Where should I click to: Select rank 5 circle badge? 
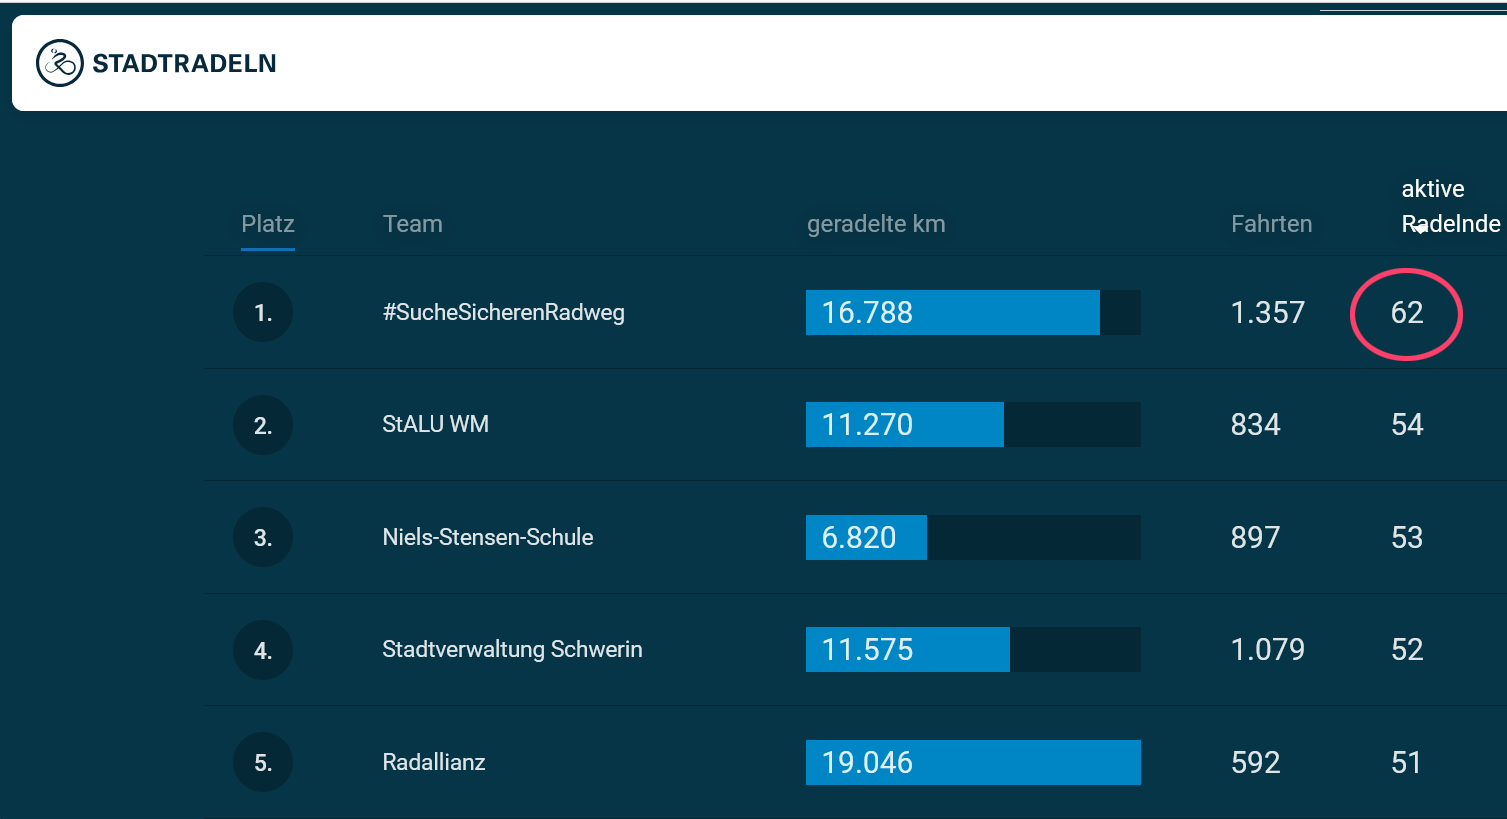[263, 762]
